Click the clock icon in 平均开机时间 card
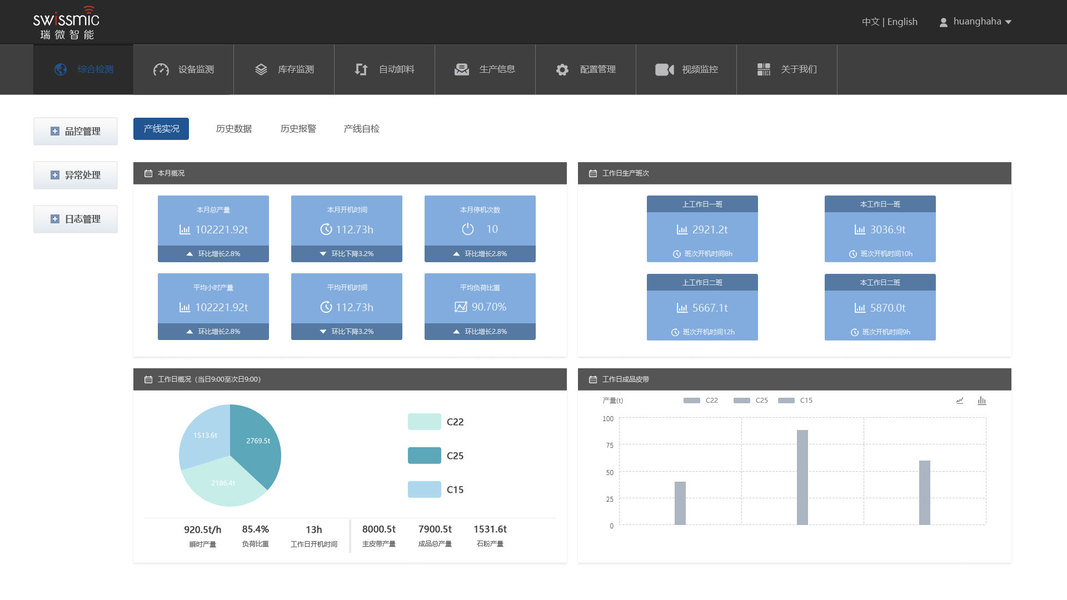This screenshot has height=600, width=1067. point(326,307)
